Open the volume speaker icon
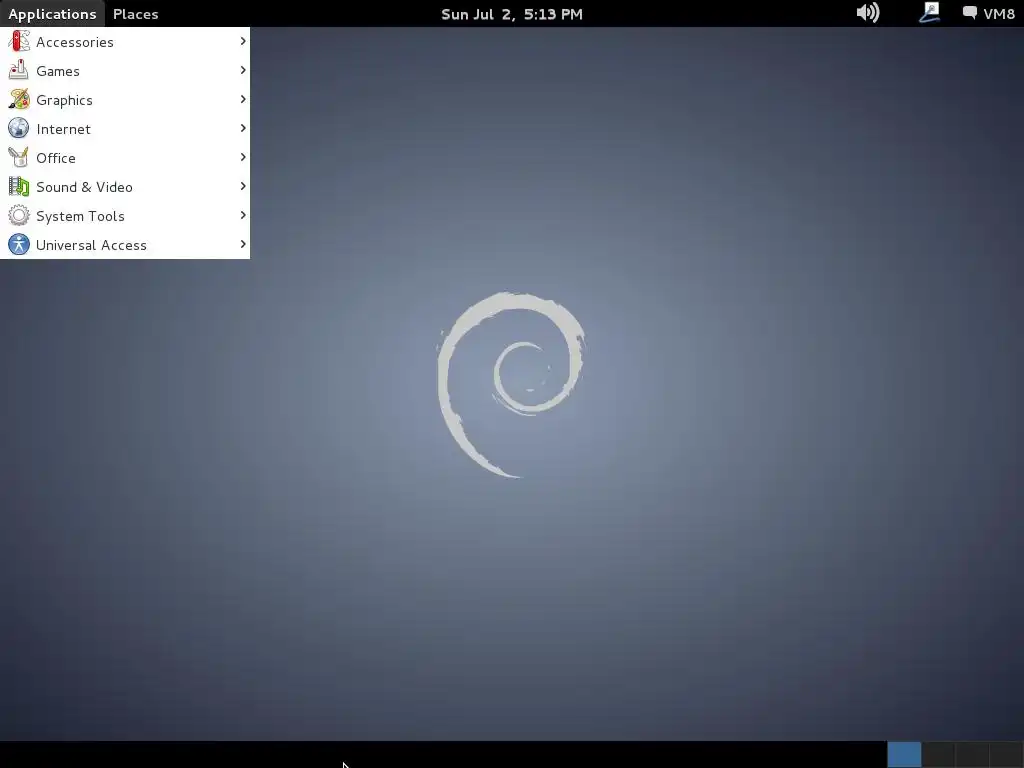Viewport: 1024px width, 768px height. pos(868,13)
